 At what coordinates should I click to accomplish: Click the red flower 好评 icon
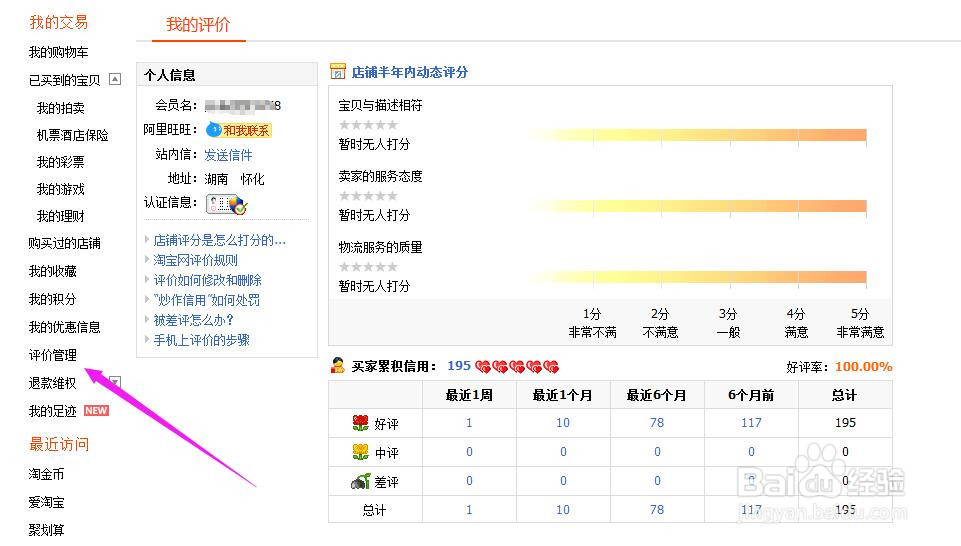pos(360,423)
